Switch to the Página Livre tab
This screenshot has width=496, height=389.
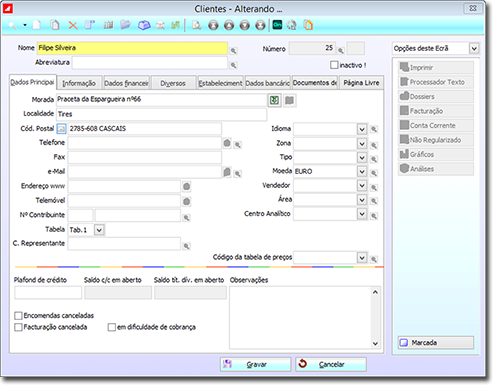click(x=361, y=83)
